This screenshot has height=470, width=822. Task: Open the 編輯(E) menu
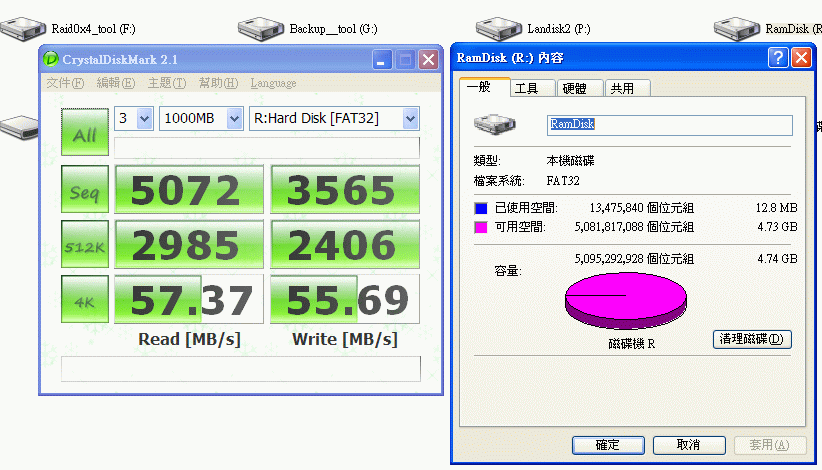[x=116, y=83]
